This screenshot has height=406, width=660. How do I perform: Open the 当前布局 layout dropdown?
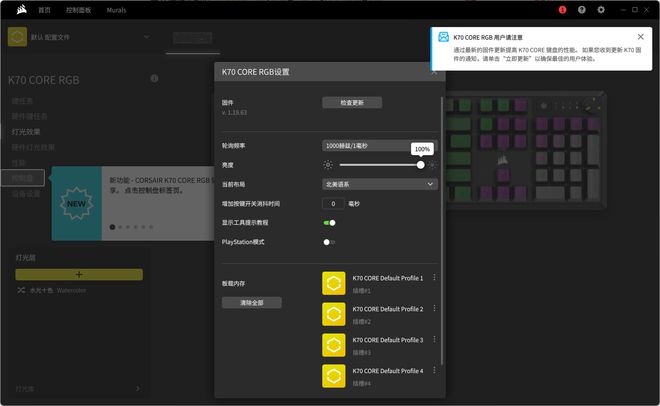(380, 184)
